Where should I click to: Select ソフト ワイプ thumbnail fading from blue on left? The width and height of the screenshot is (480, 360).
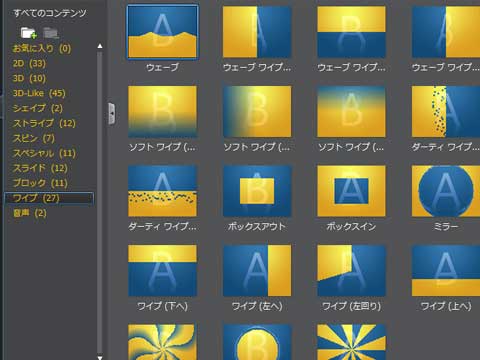click(257, 112)
